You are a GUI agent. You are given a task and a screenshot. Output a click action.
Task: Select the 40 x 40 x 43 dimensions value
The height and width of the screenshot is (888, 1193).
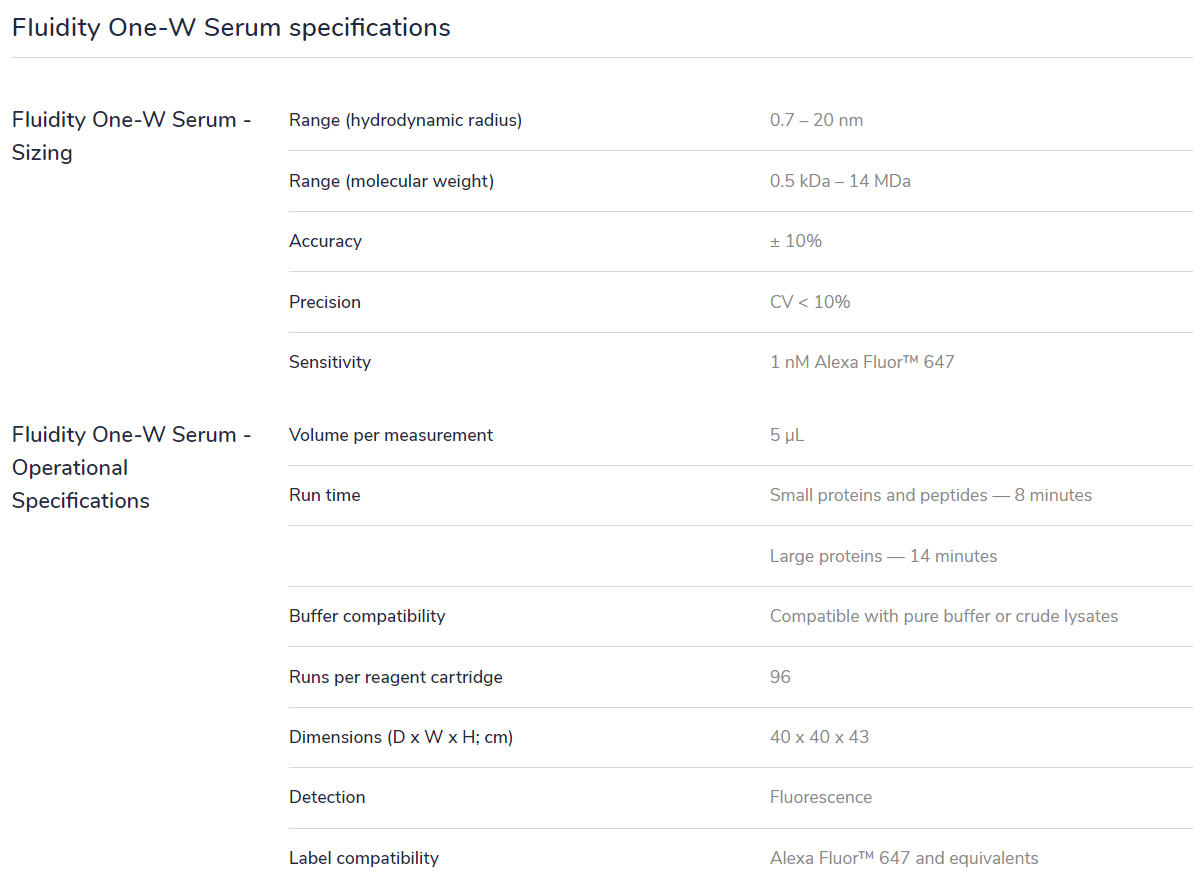pyautogui.click(x=819, y=737)
